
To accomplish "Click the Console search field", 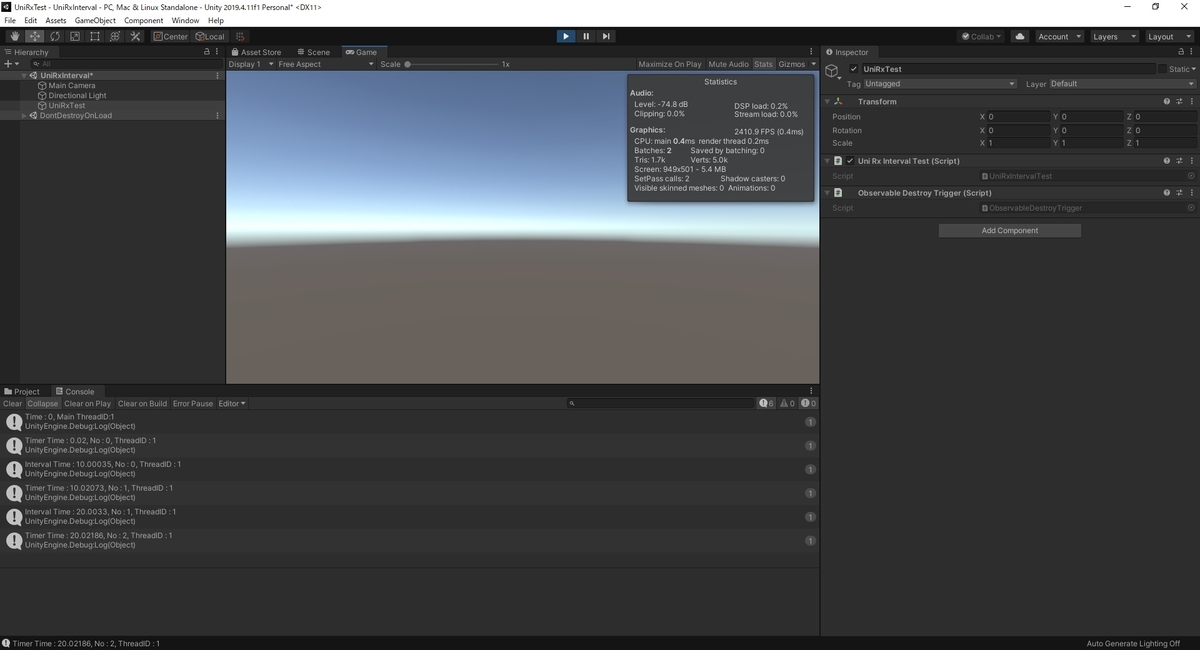I will [x=660, y=403].
